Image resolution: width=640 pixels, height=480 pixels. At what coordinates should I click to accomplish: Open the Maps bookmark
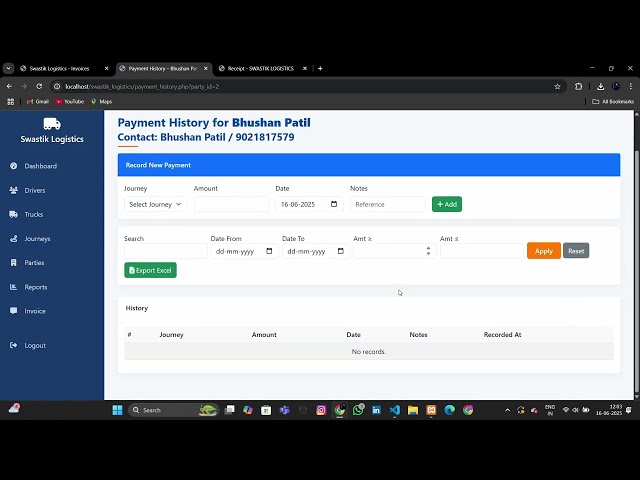click(x=102, y=102)
